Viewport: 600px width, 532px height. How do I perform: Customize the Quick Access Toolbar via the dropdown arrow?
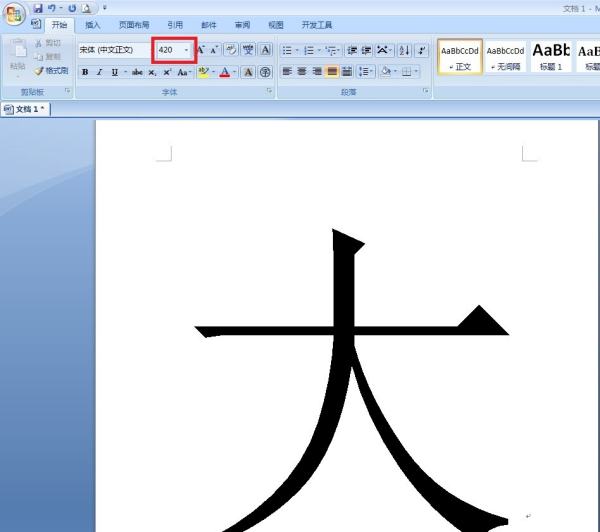(x=104, y=8)
